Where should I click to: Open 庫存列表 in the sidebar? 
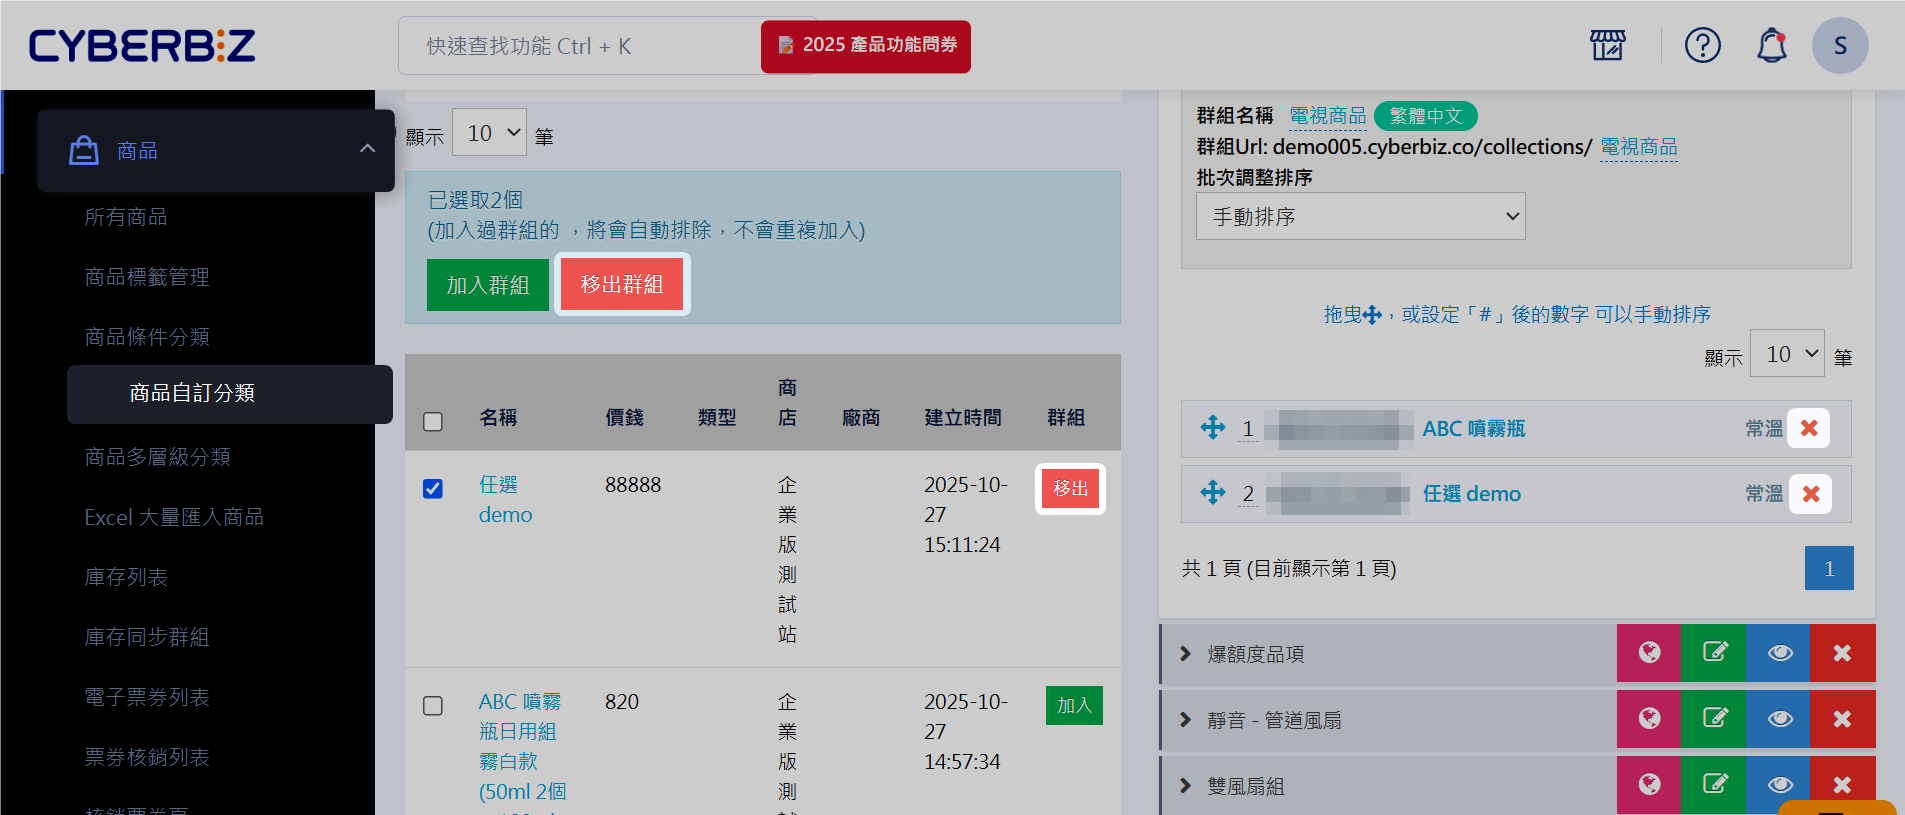pos(126,577)
